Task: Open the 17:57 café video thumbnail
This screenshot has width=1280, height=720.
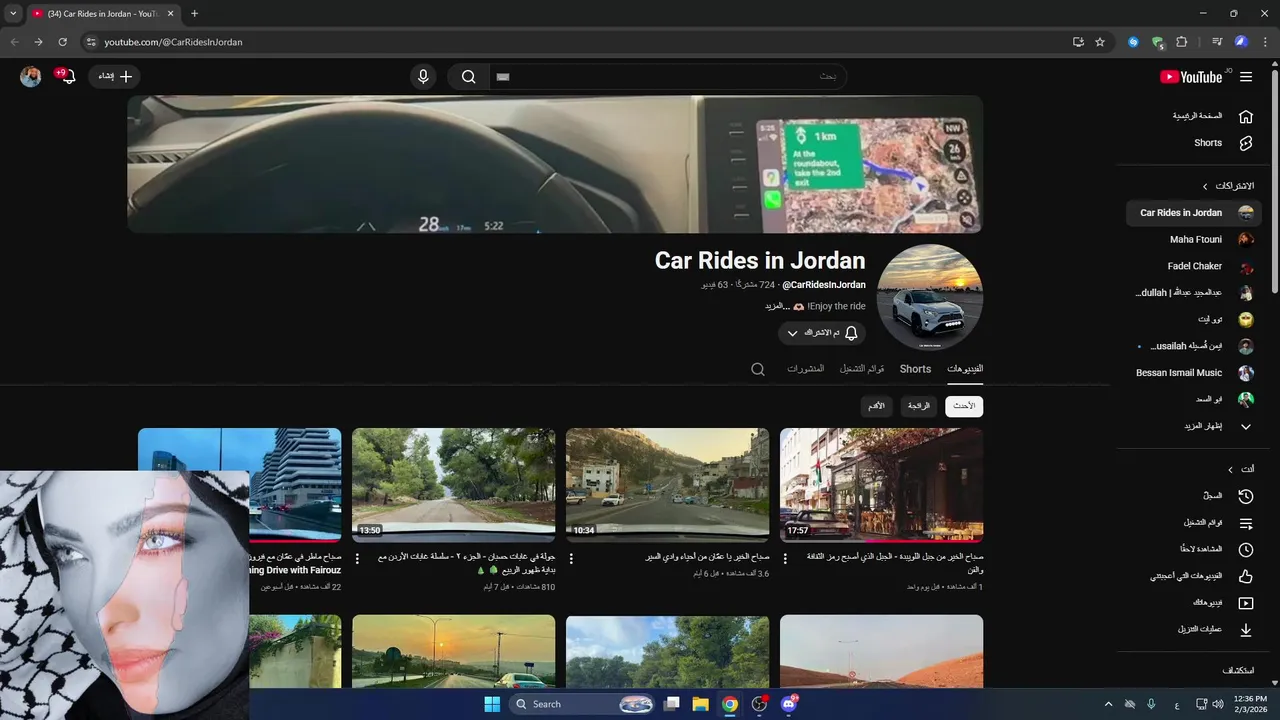Action: pos(881,485)
